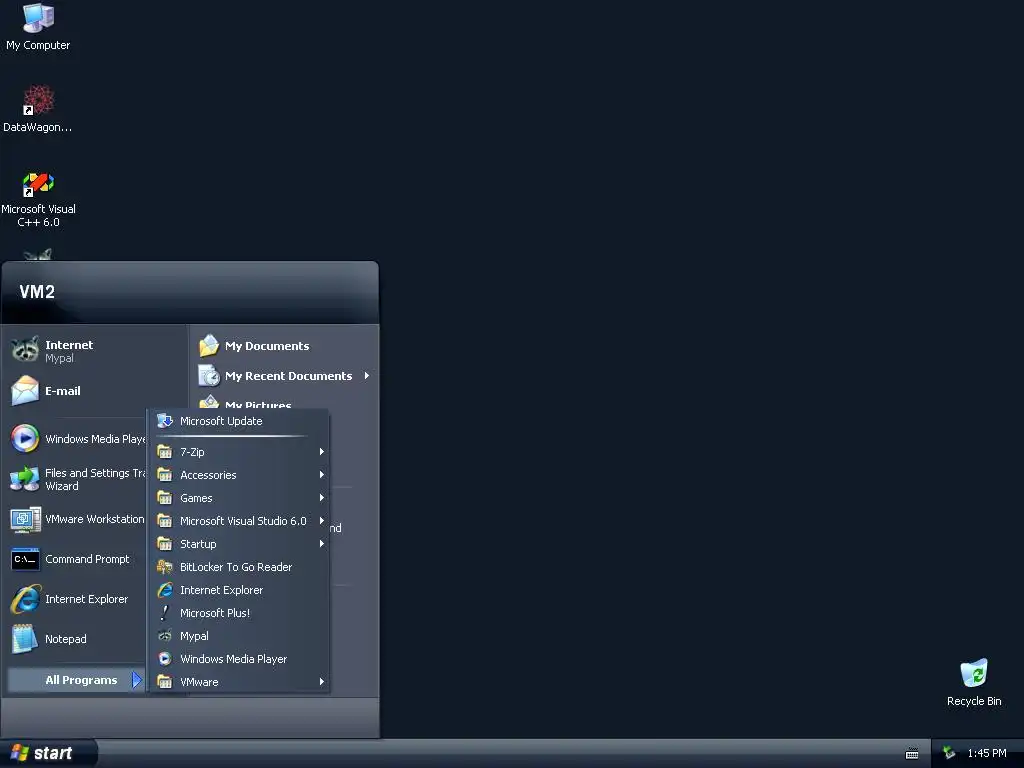Click the My Documents folder icon
The width and height of the screenshot is (1024, 768).
(x=209, y=345)
